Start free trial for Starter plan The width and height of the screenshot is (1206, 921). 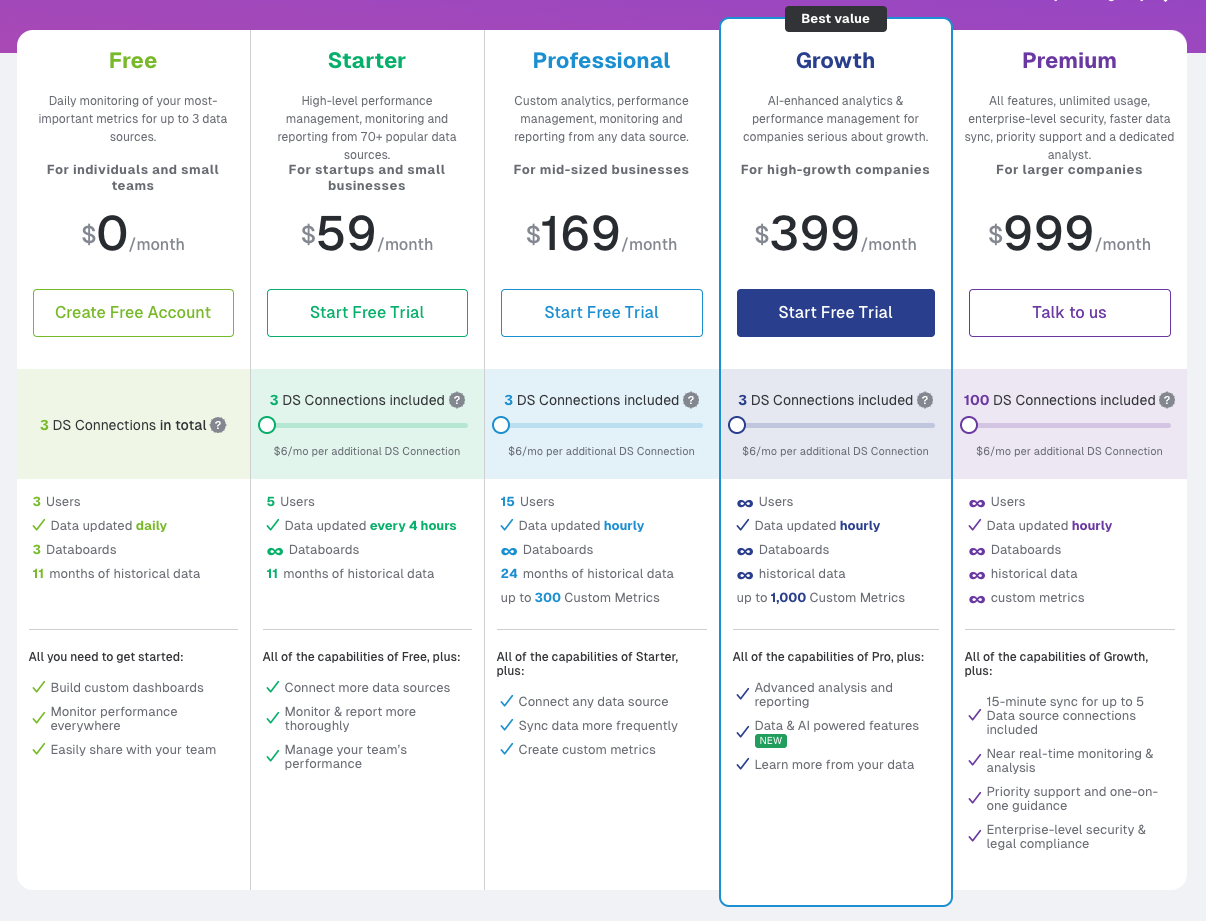[x=367, y=313]
